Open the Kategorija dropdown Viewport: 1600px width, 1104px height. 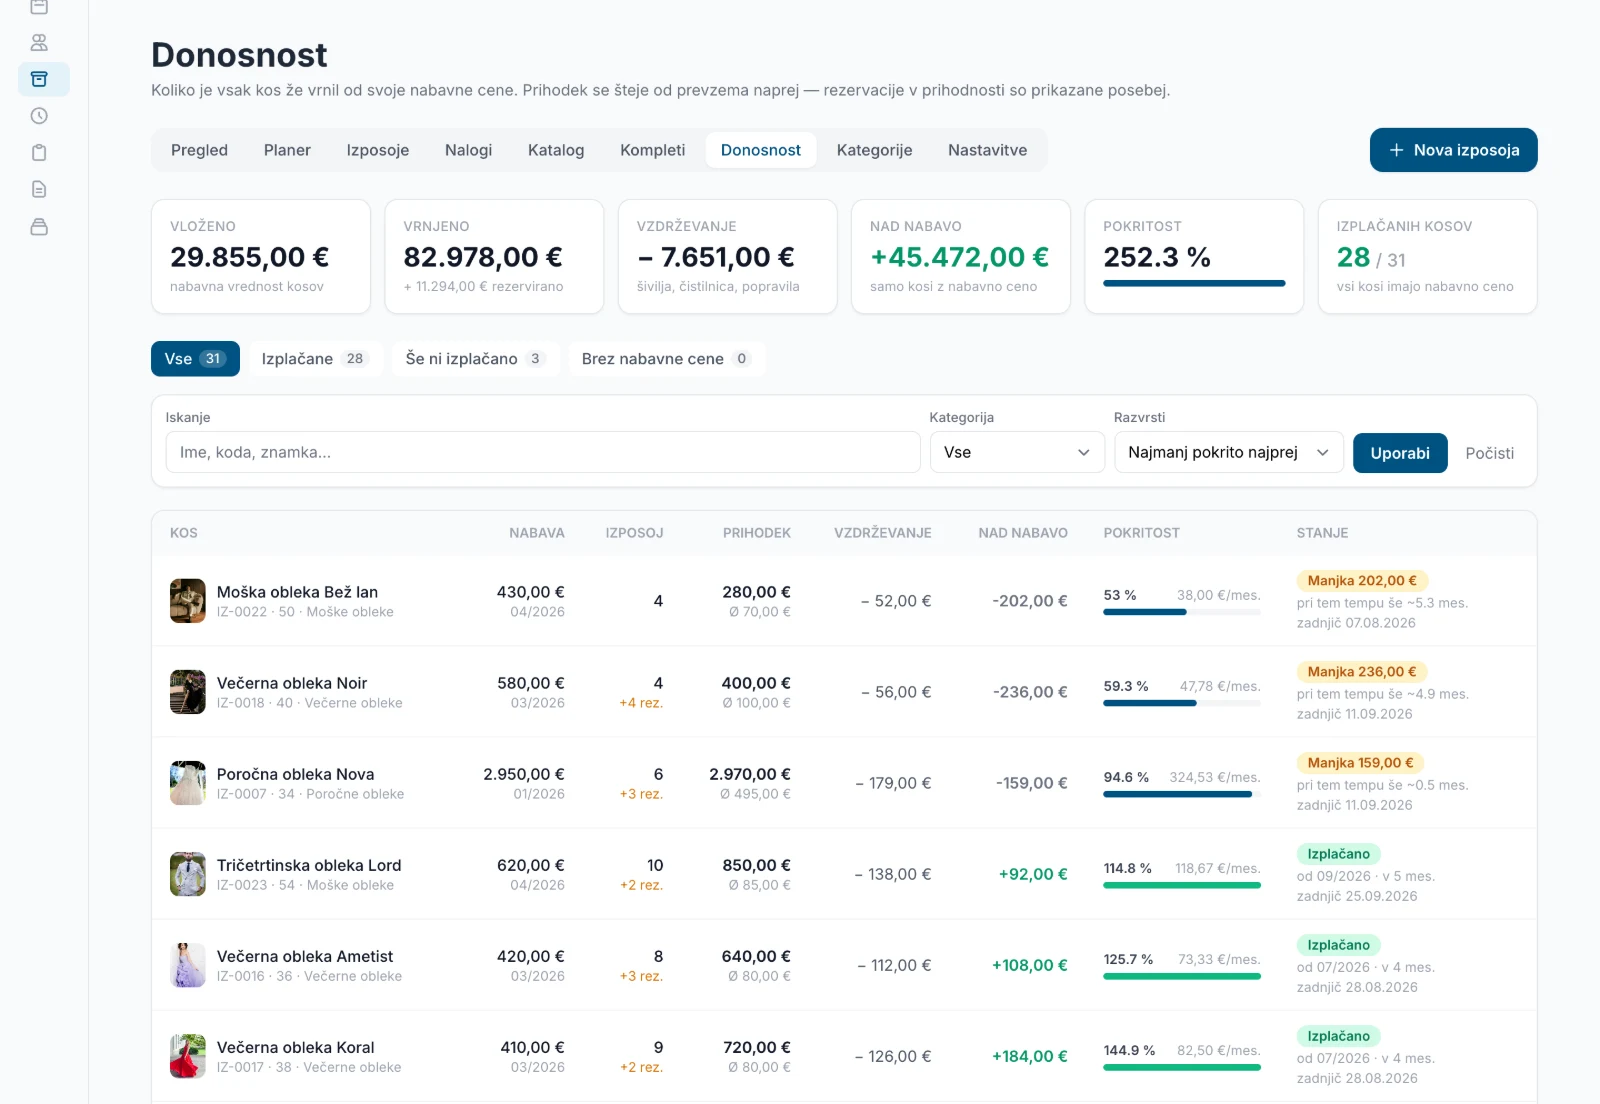[x=1017, y=452]
